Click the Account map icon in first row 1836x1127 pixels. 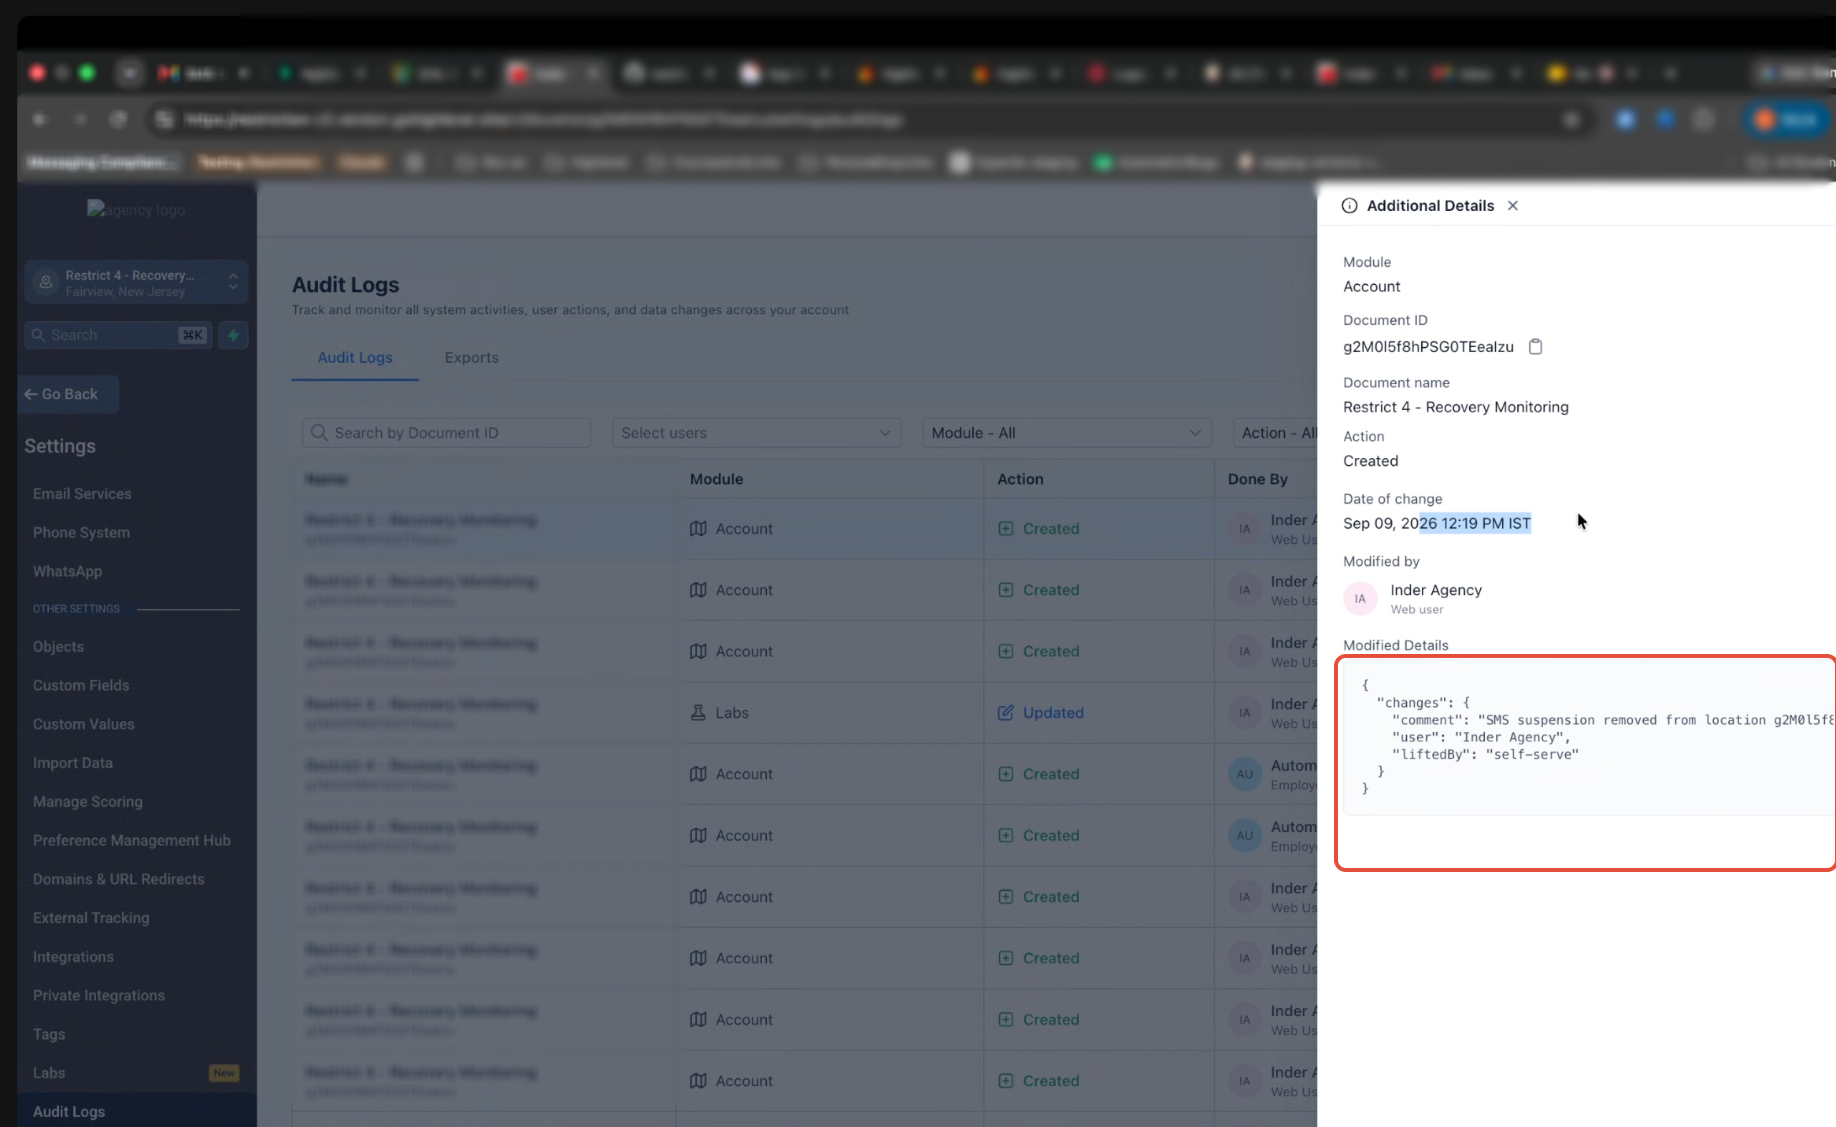[x=698, y=529]
